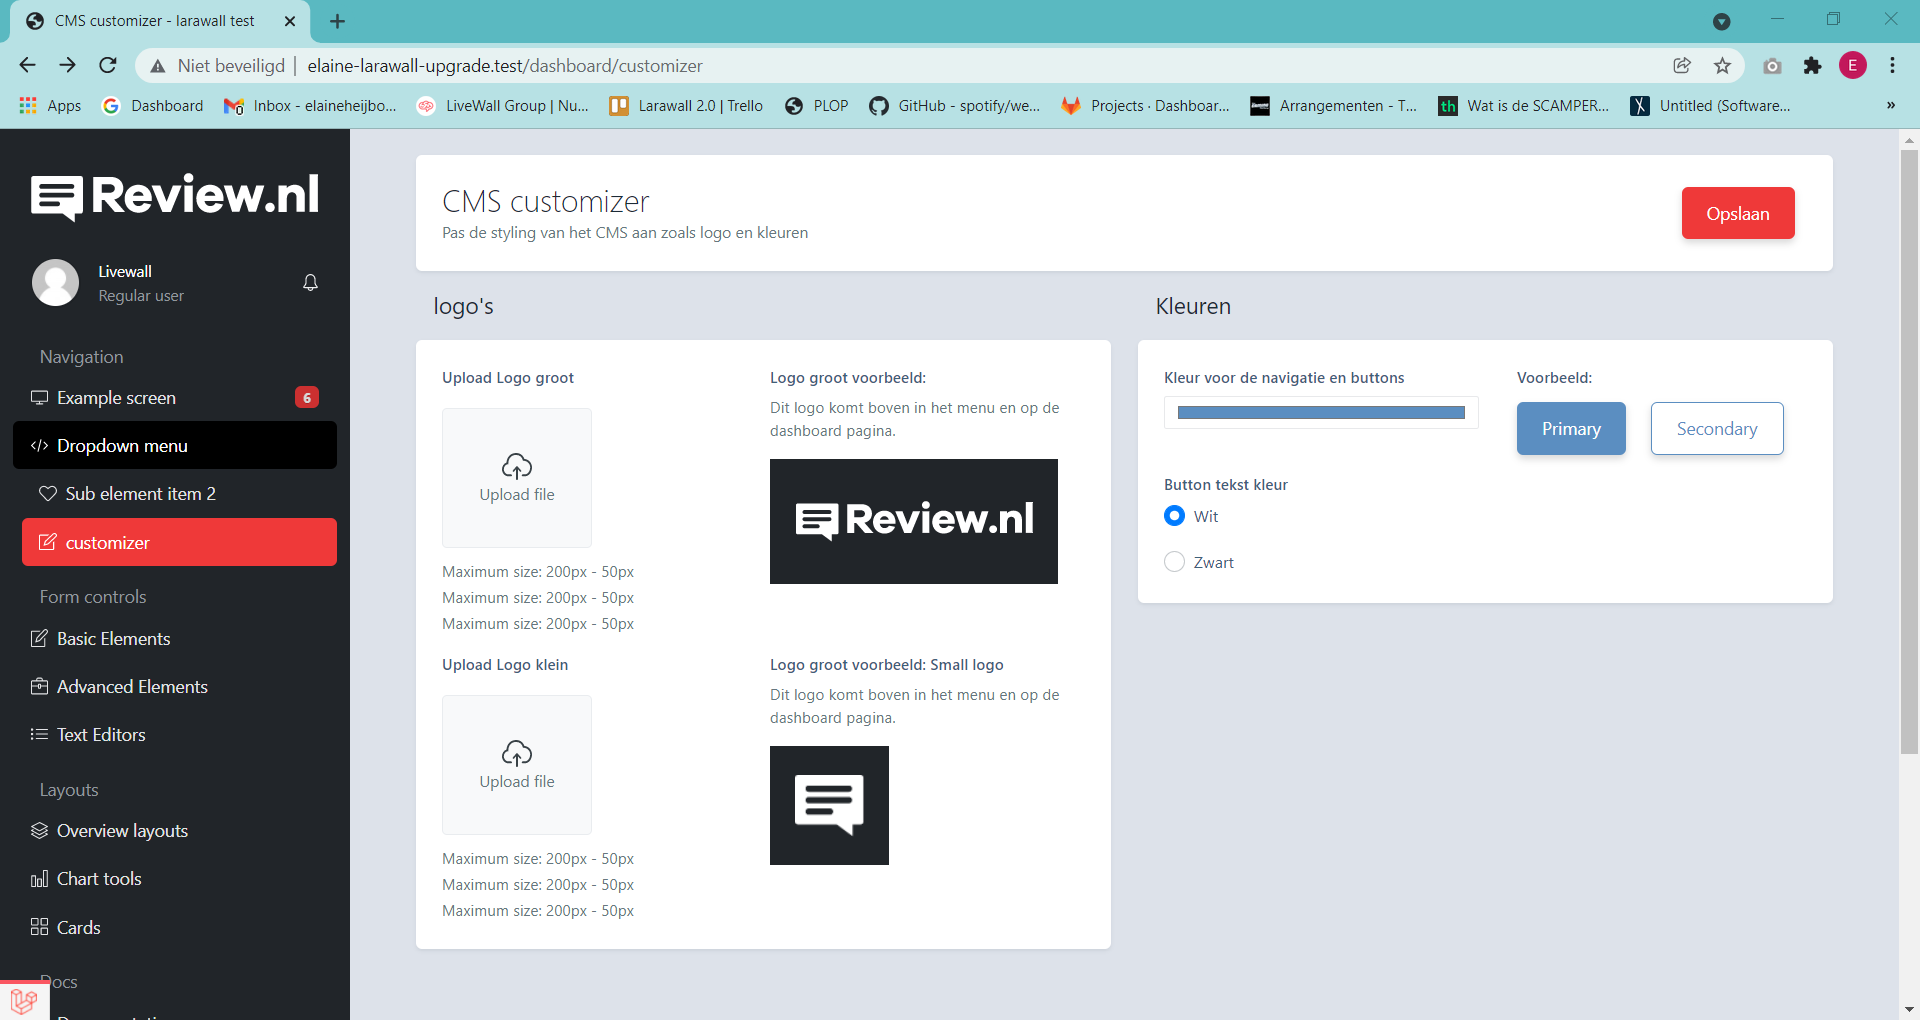
Task: Open the LiveWall Group bookmark
Action: click(503, 105)
